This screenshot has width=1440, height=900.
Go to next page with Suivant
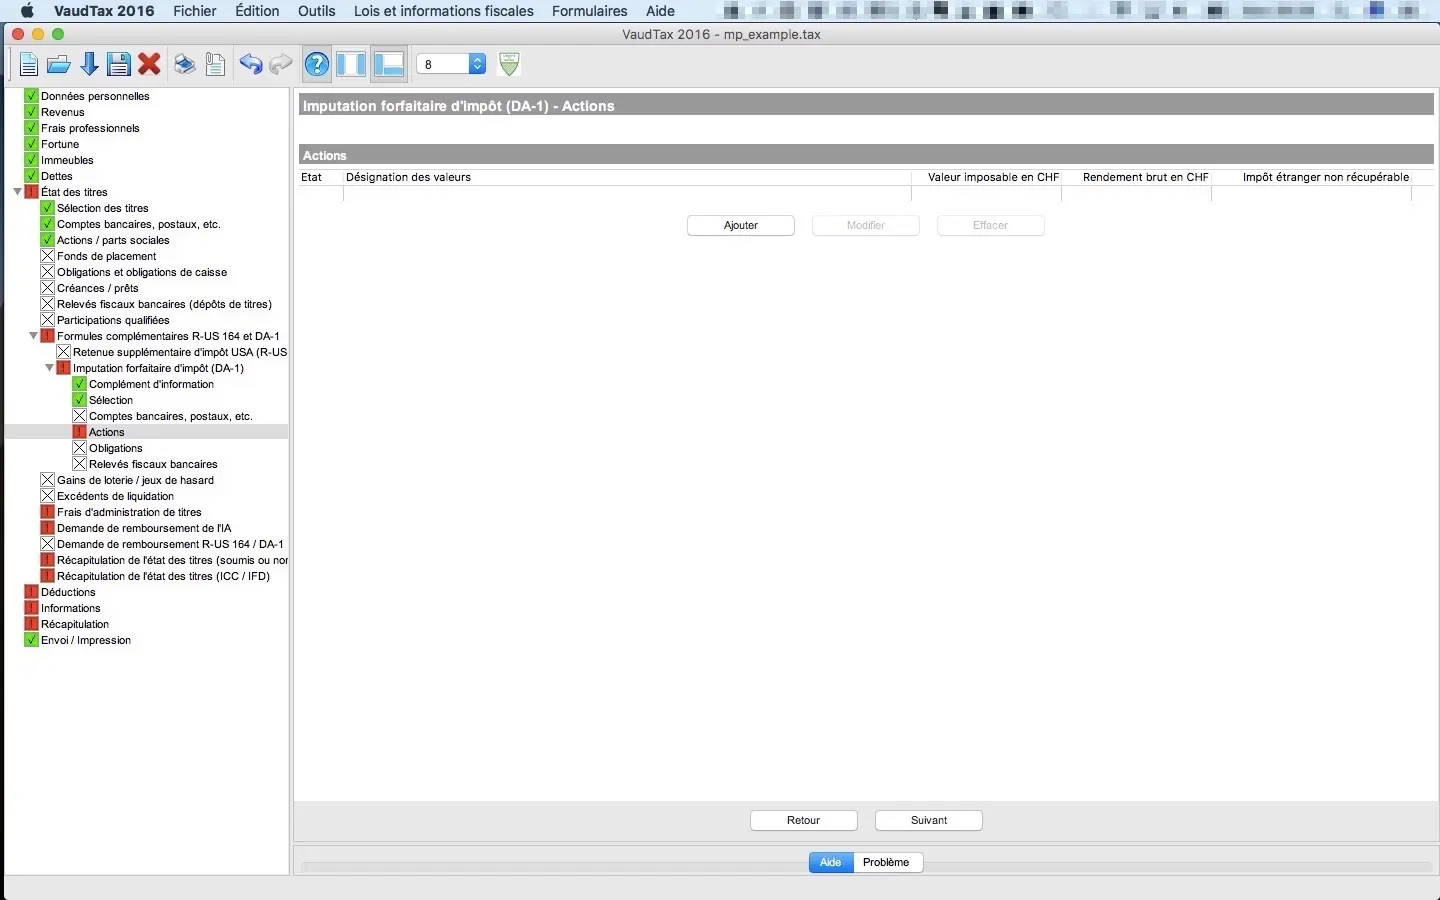click(x=929, y=821)
